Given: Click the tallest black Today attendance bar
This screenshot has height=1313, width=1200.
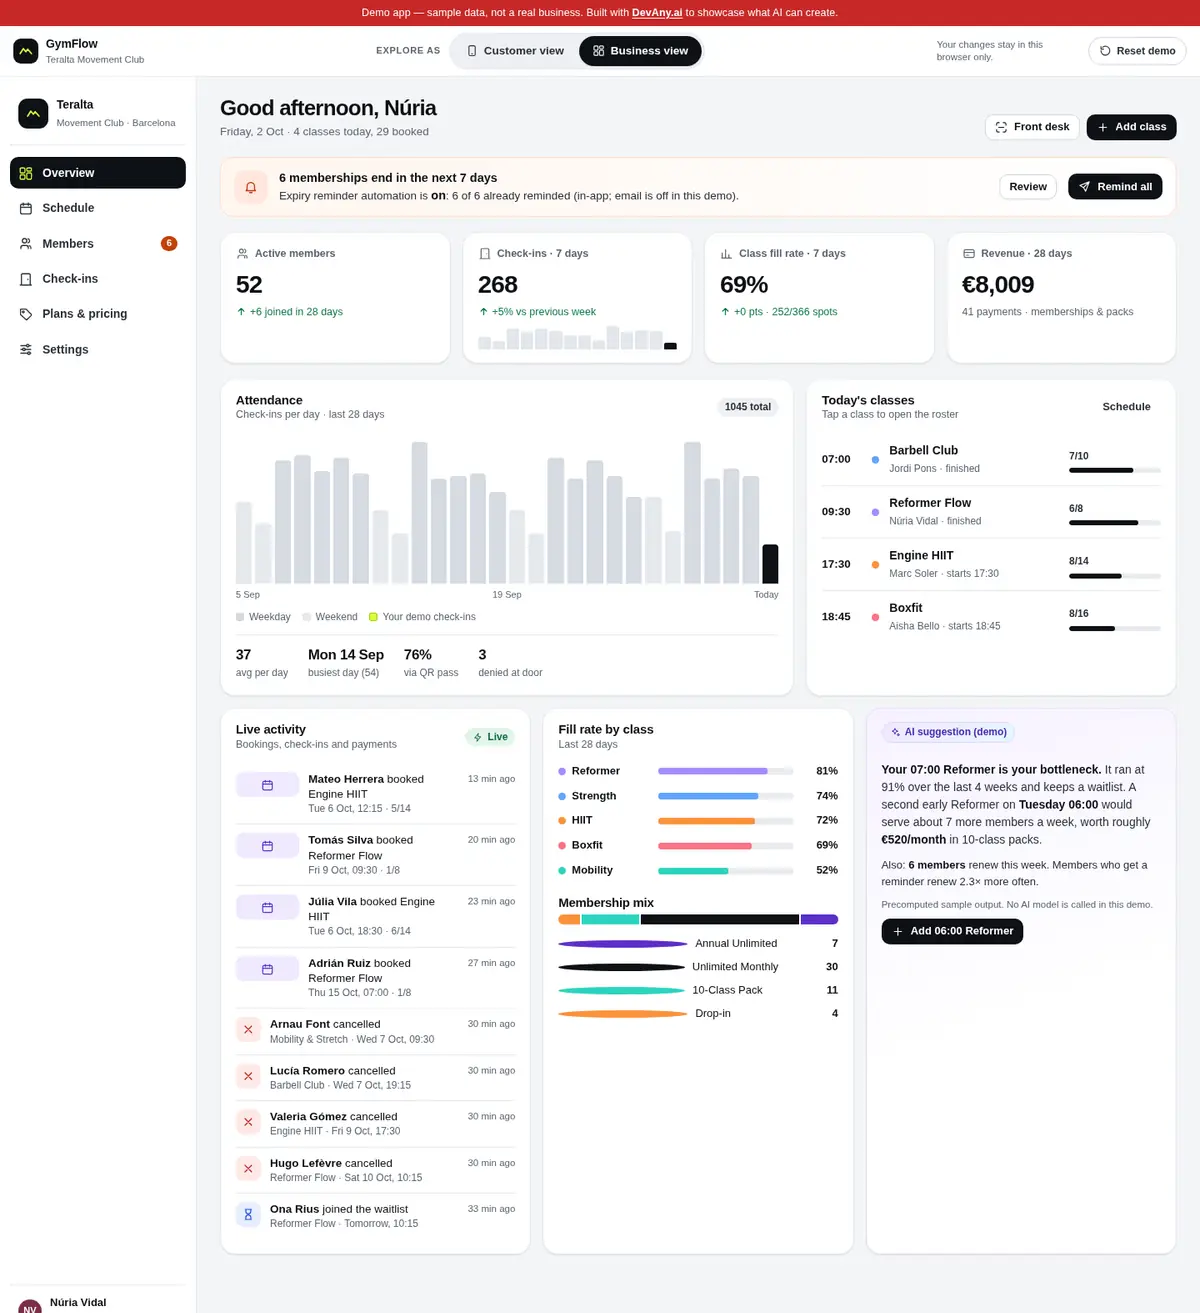Looking at the screenshot, I should tap(770, 564).
